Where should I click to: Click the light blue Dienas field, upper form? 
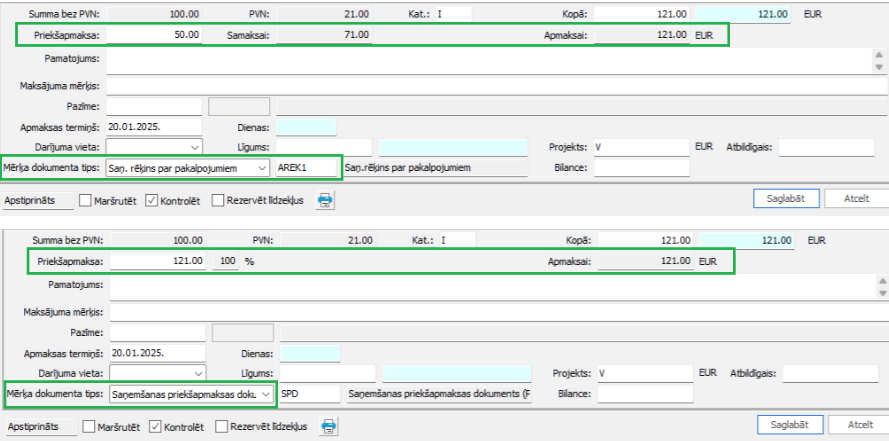[306, 127]
